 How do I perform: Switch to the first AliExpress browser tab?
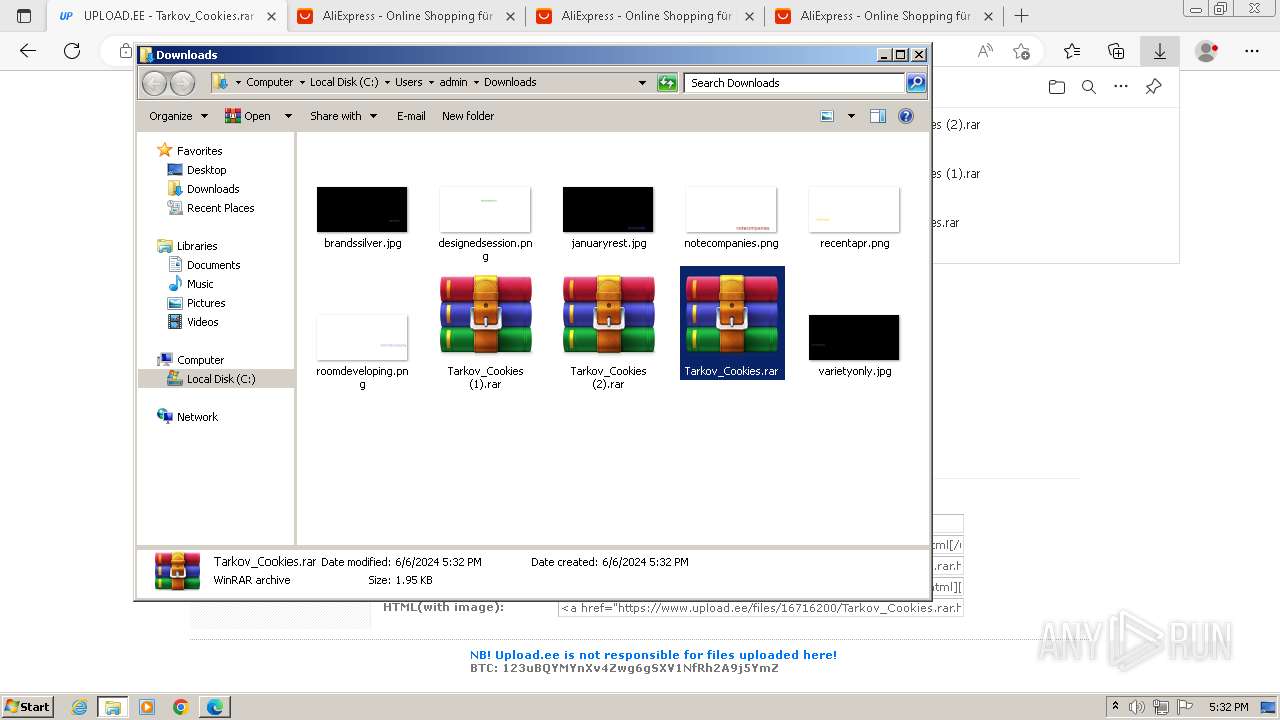click(x=406, y=16)
